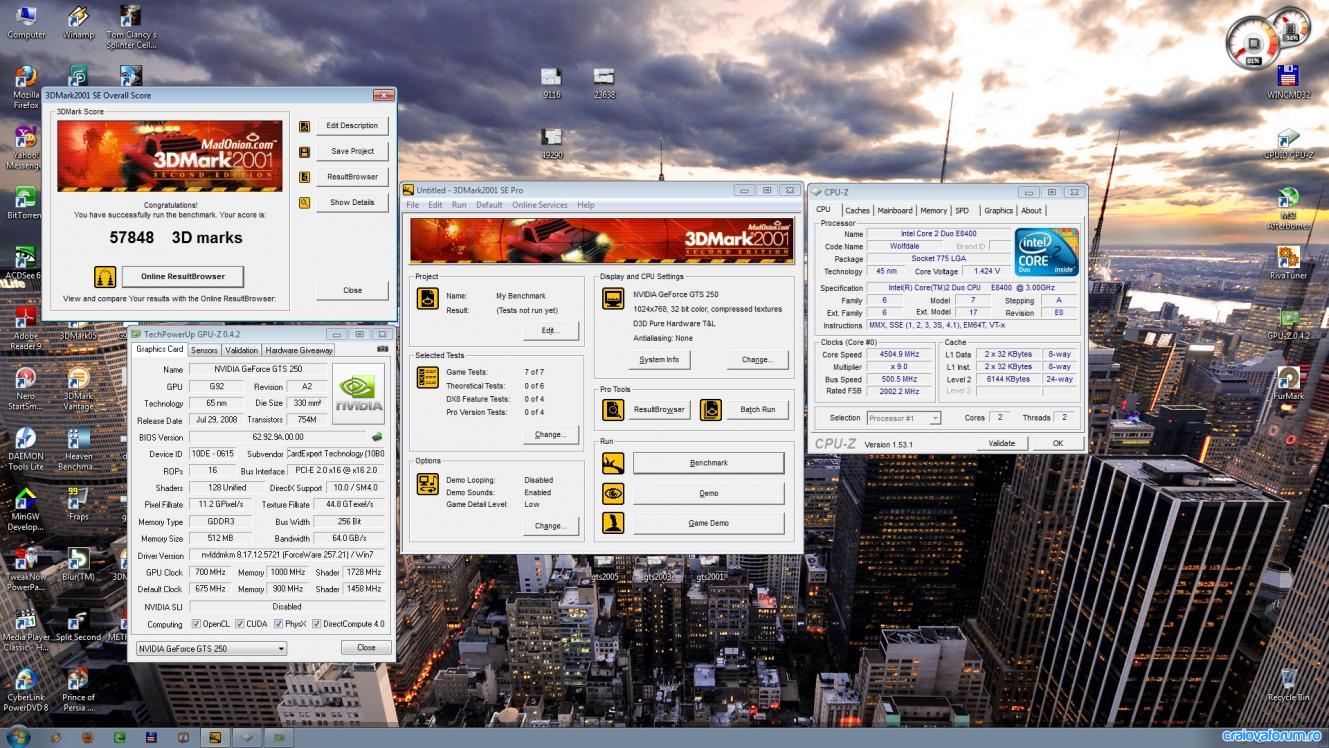The image size is (1329, 748).
Task: Click the floppy icon beside Save Project
Action: coord(305,151)
